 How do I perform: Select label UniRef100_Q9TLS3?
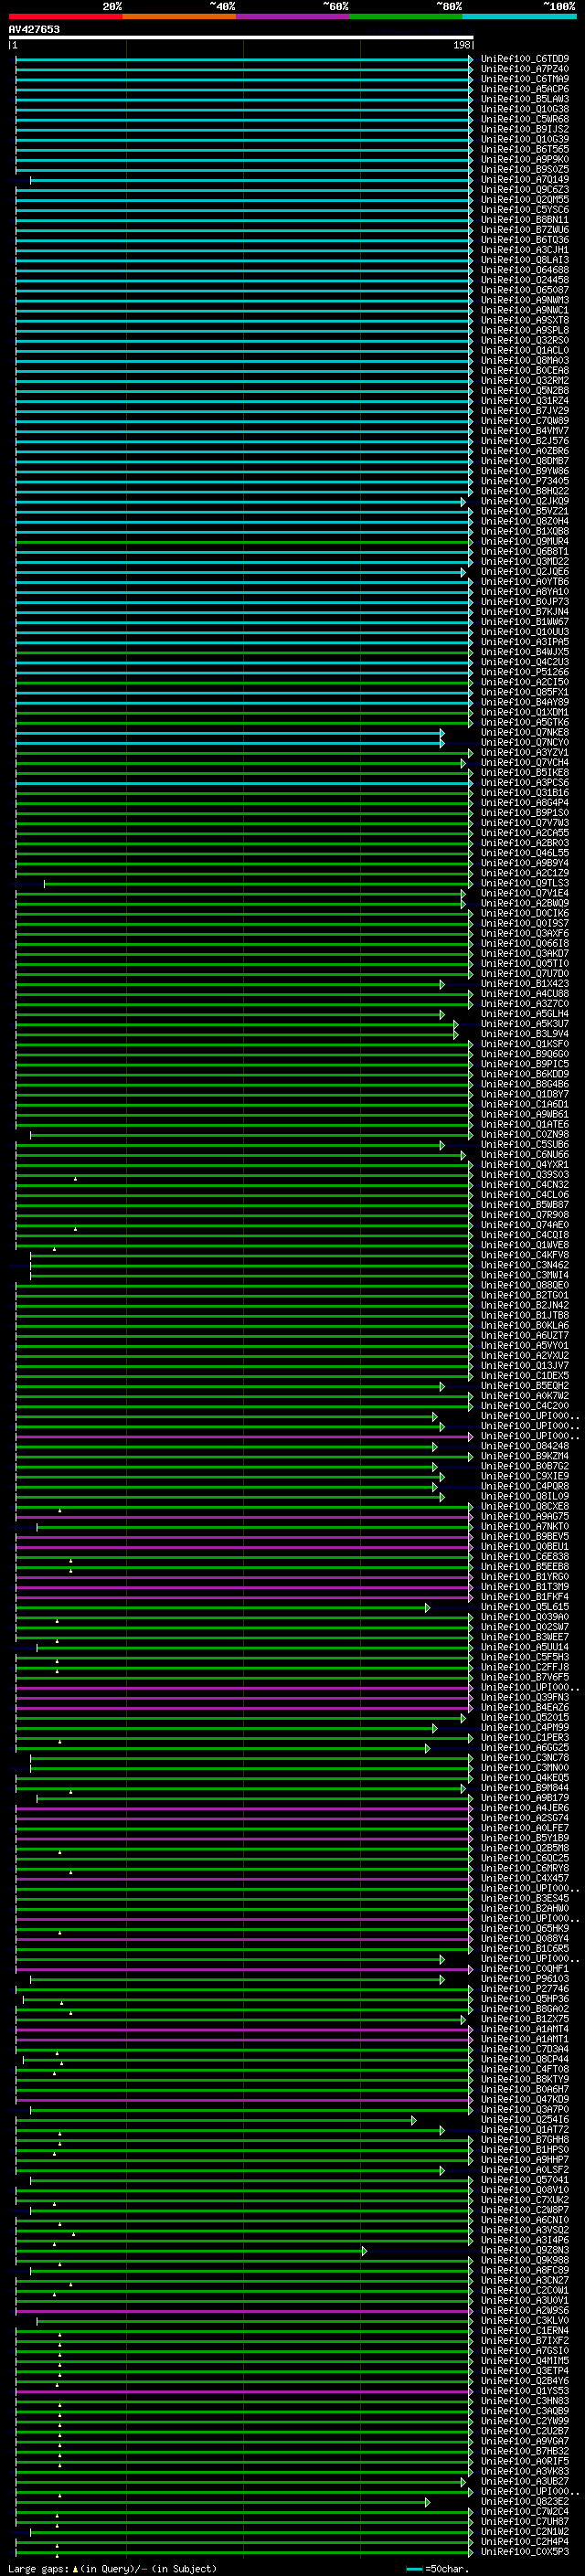coord(525,883)
